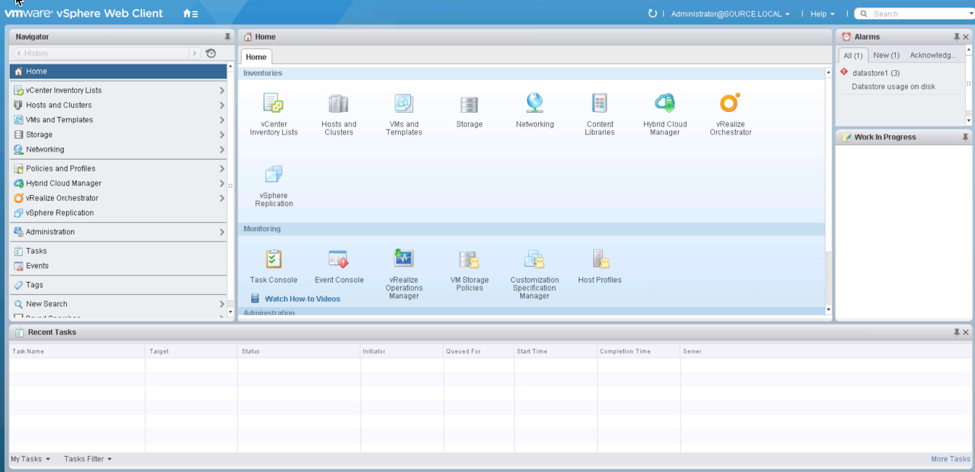Open the Task Console icon
The height and width of the screenshot is (472, 975).
[274, 259]
